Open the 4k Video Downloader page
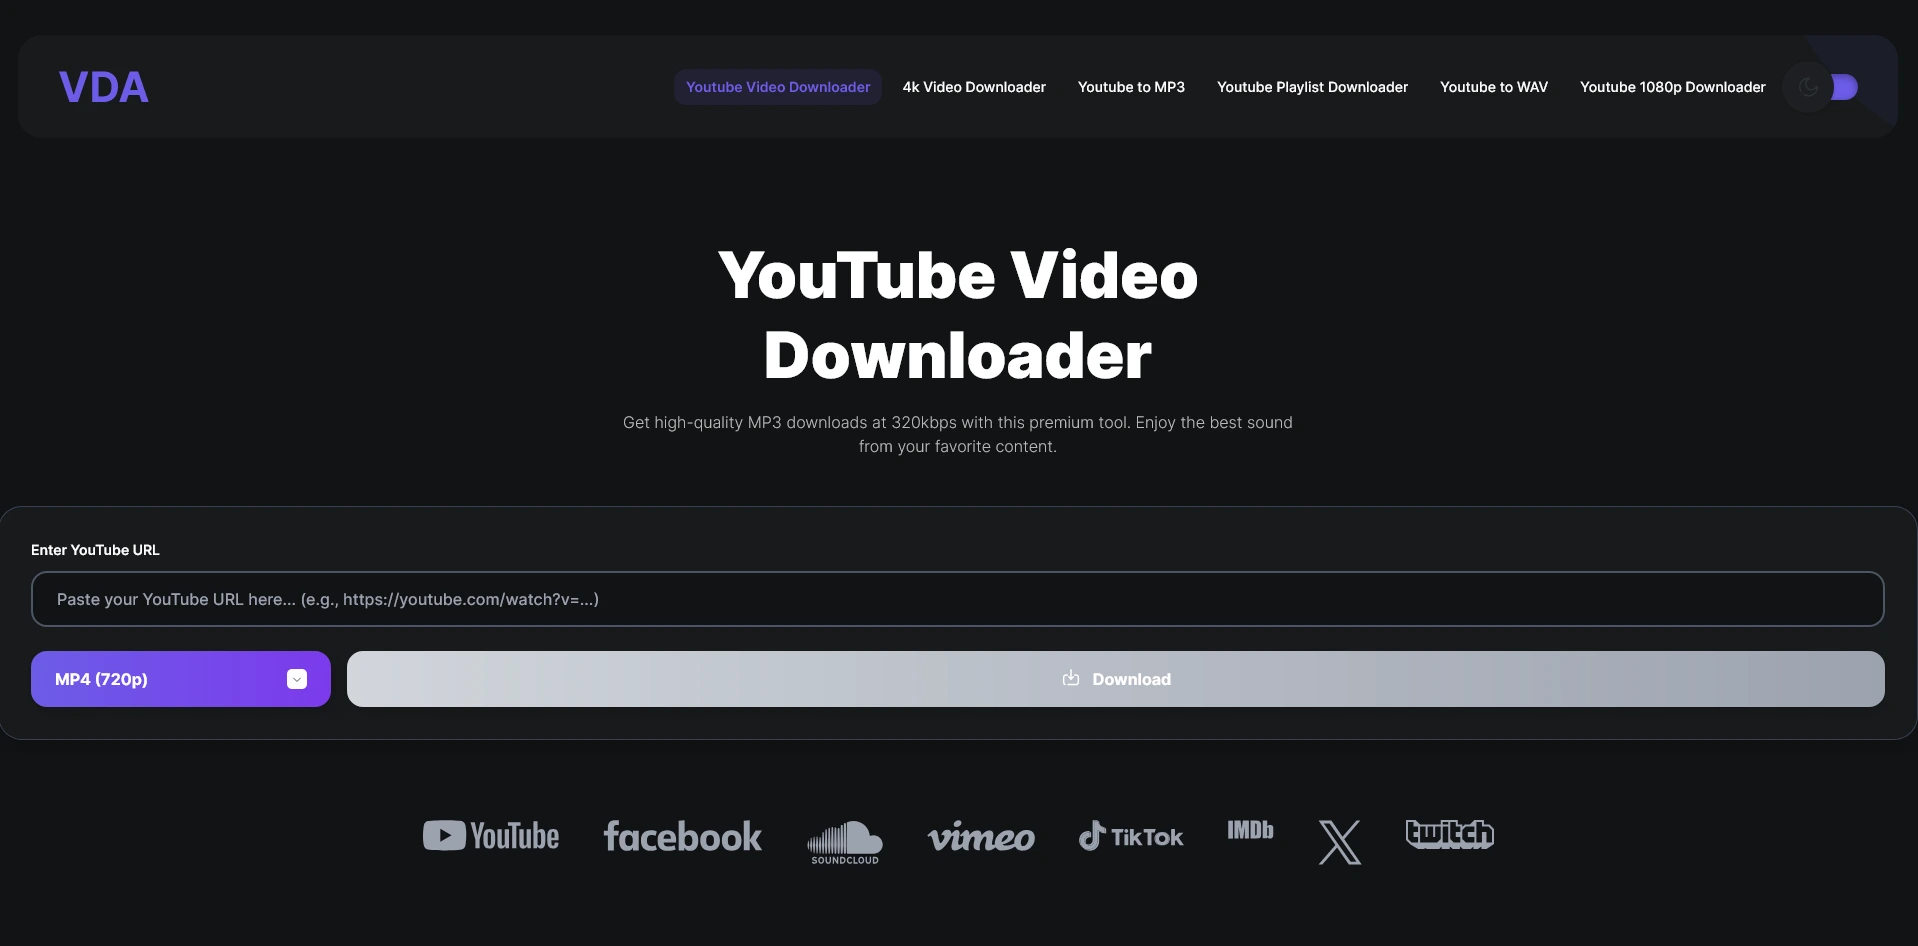 973,87
